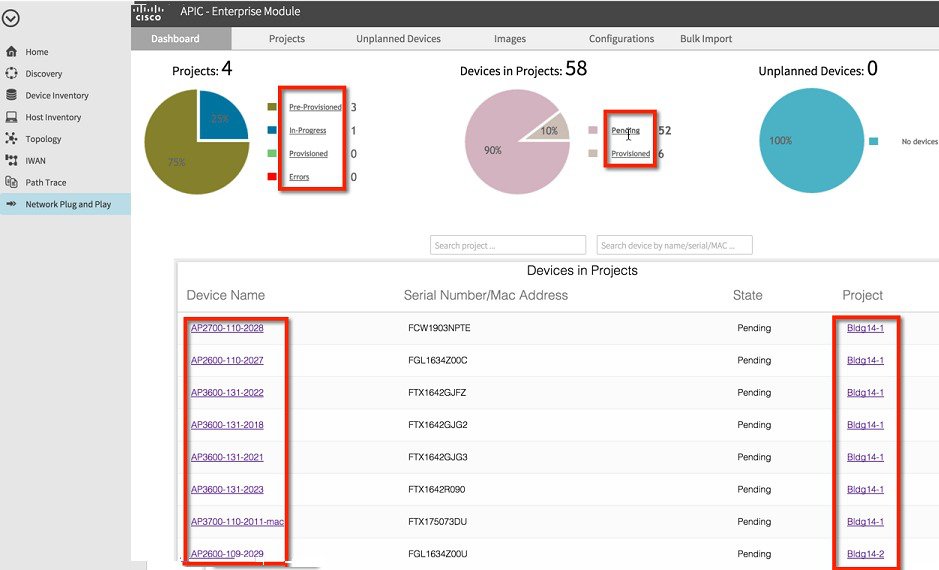Click the Path Trace icon
Image resolution: width=939 pixels, height=570 pixels.
click(x=11, y=182)
